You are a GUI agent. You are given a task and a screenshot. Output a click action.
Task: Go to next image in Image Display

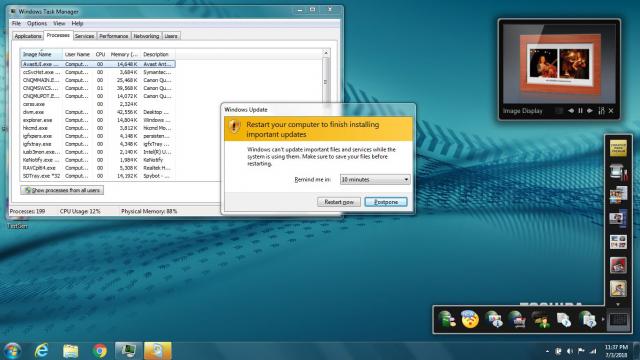coord(590,111)
